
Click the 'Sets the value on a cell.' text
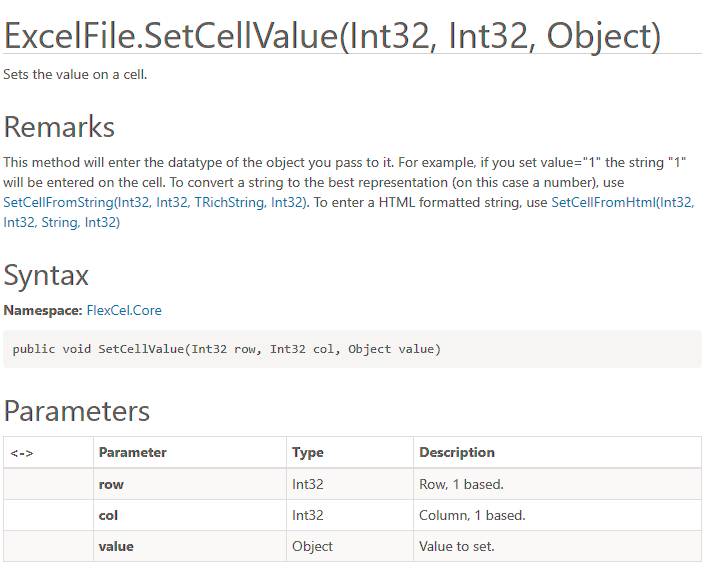tap(75, 74)
